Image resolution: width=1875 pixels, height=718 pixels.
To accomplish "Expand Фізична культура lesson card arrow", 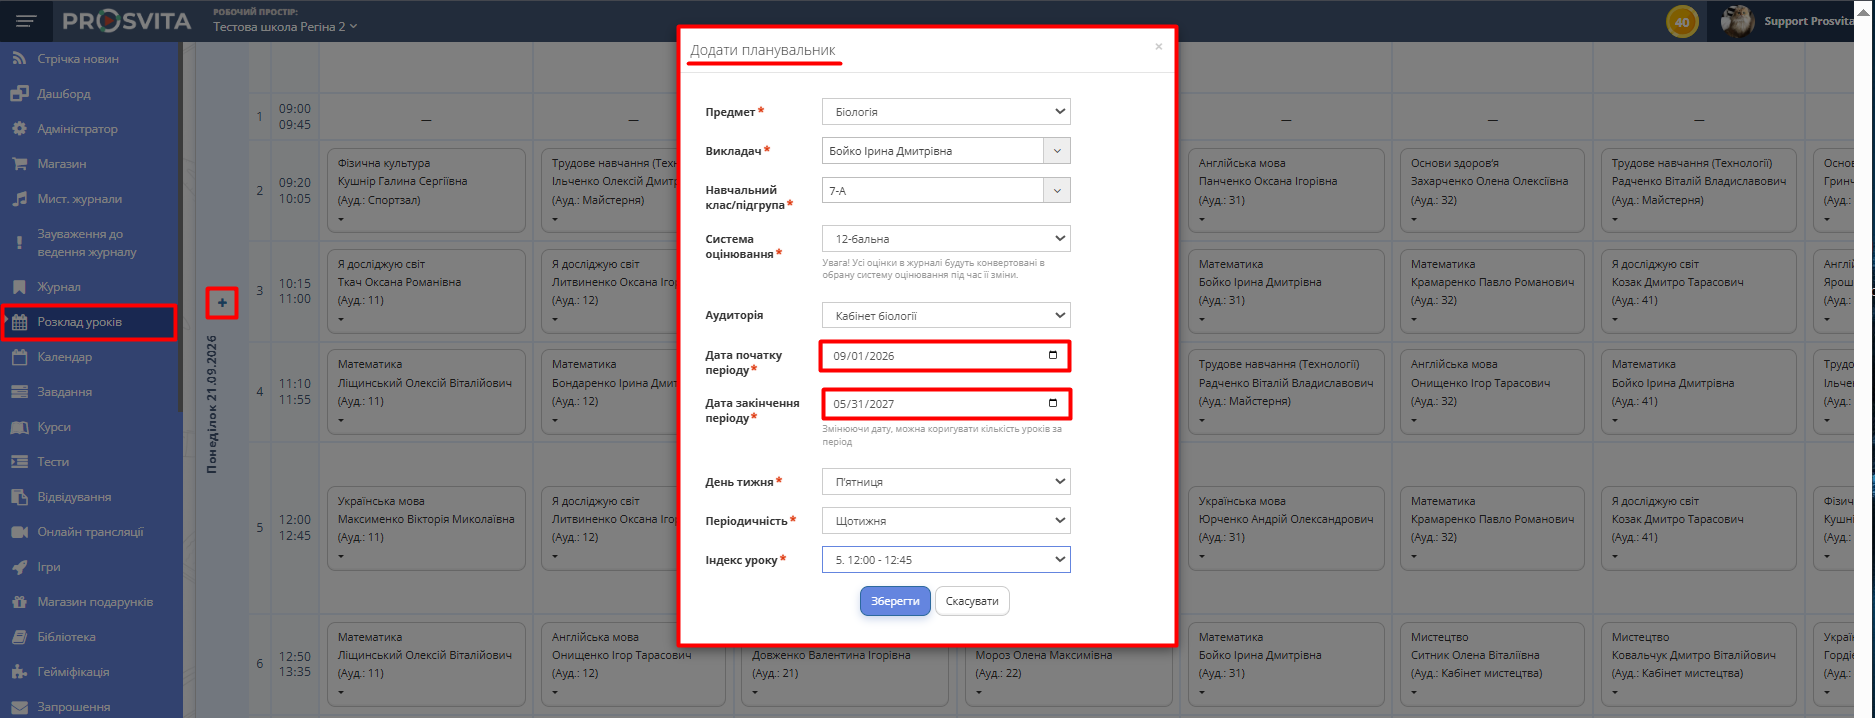I will click(x=341, y=219).
